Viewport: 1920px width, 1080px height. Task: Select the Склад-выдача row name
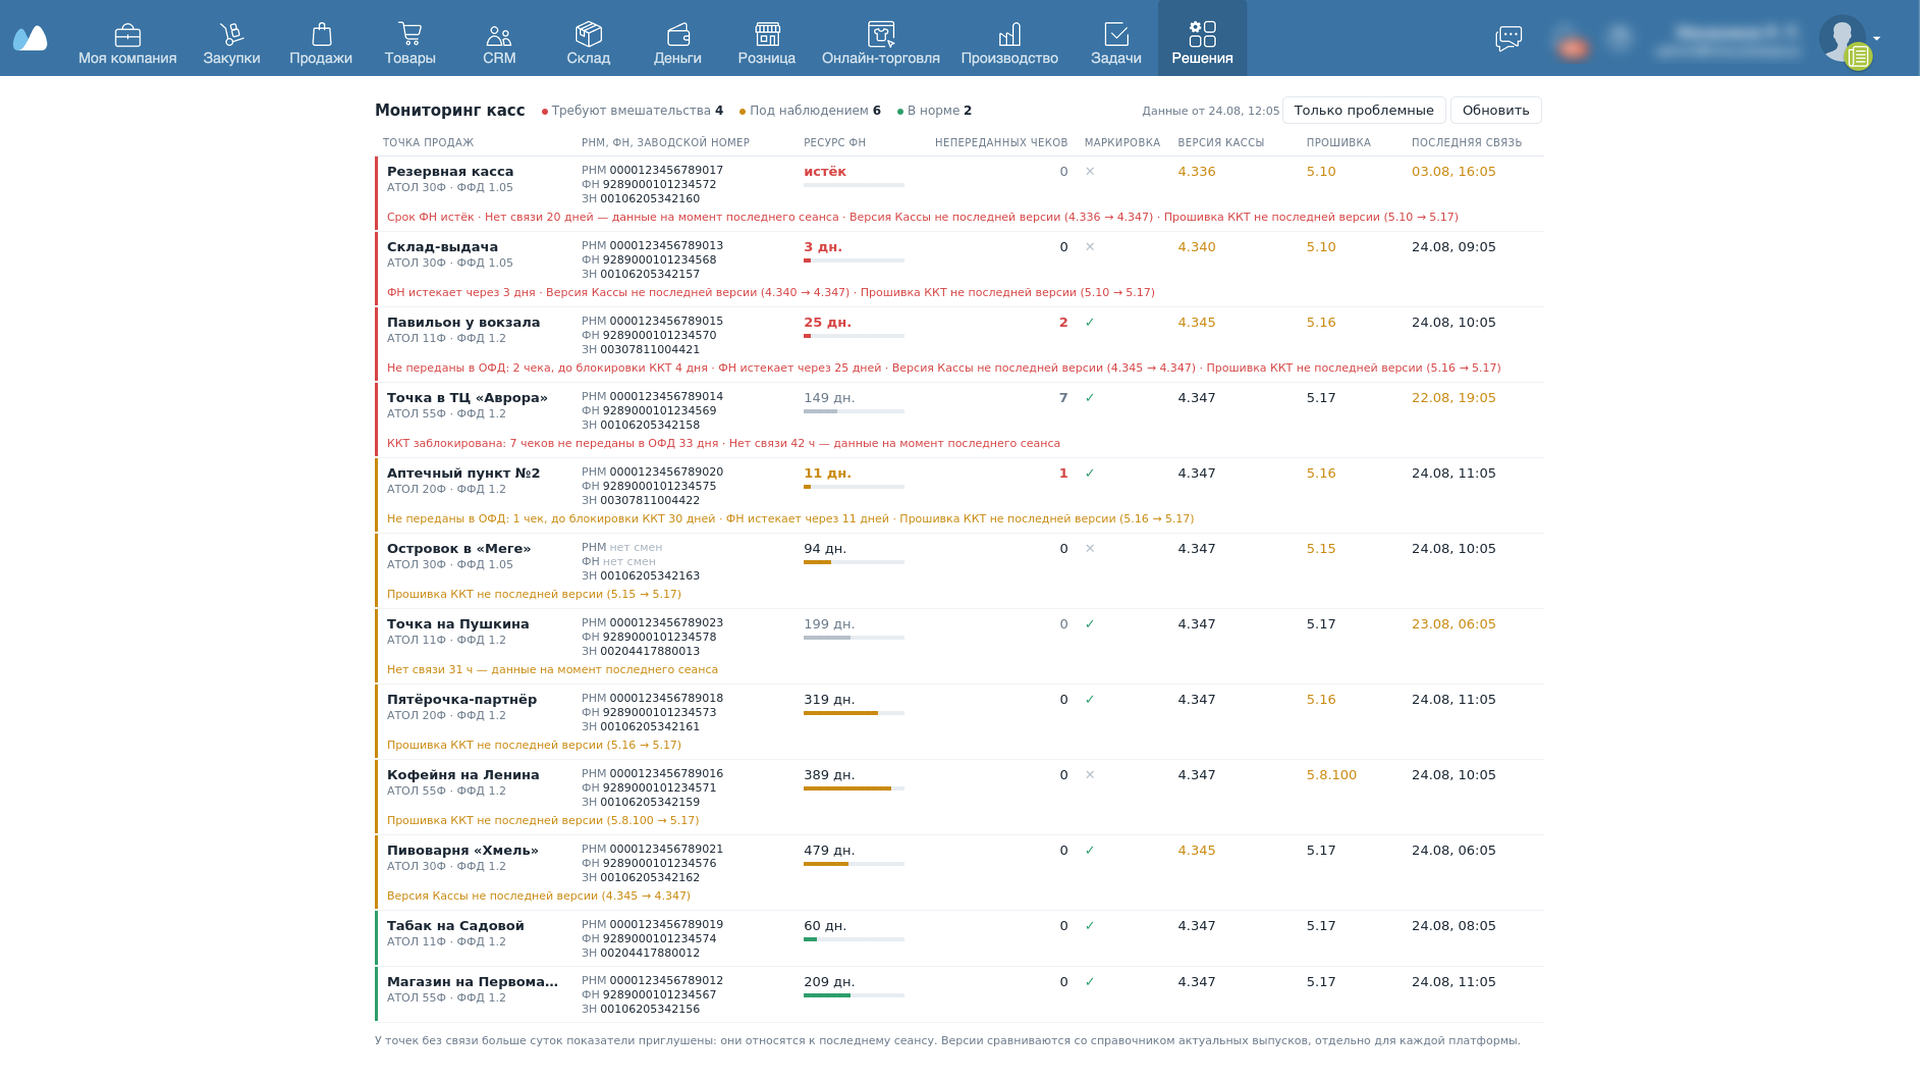coord(442,247)
